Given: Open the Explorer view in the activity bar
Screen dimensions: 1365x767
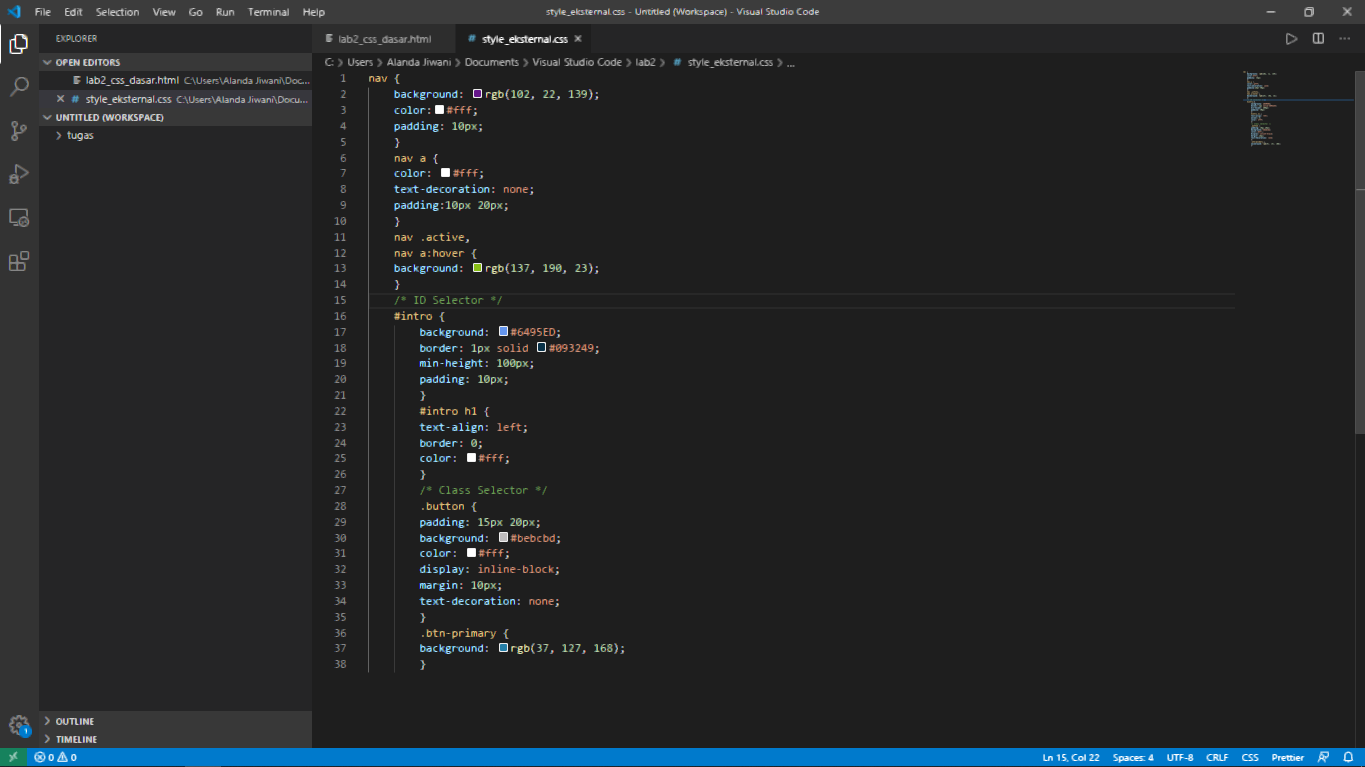Looking at the screenshot, I should coord(18,43).
